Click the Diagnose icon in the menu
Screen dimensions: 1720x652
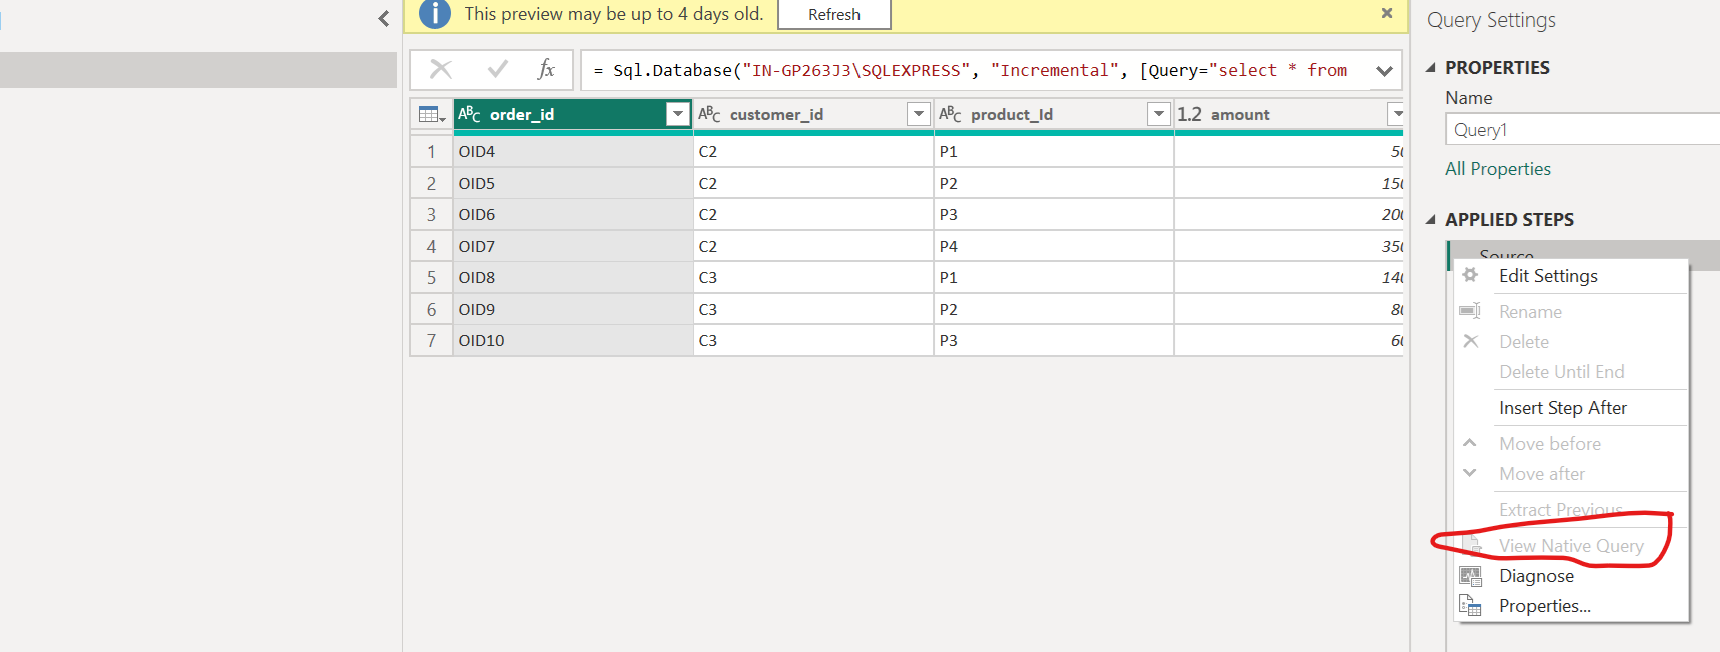(x=1470, y=576)
